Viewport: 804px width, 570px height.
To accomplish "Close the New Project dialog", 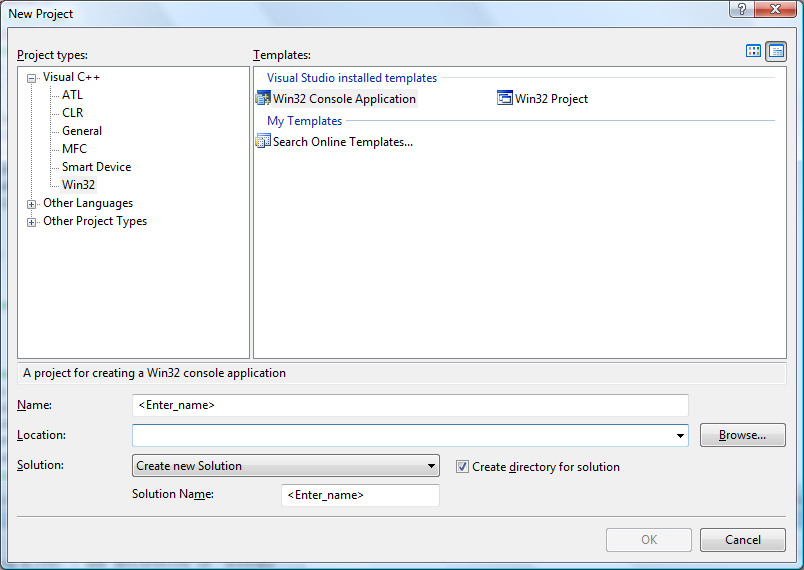I will (x=776, y=9).
